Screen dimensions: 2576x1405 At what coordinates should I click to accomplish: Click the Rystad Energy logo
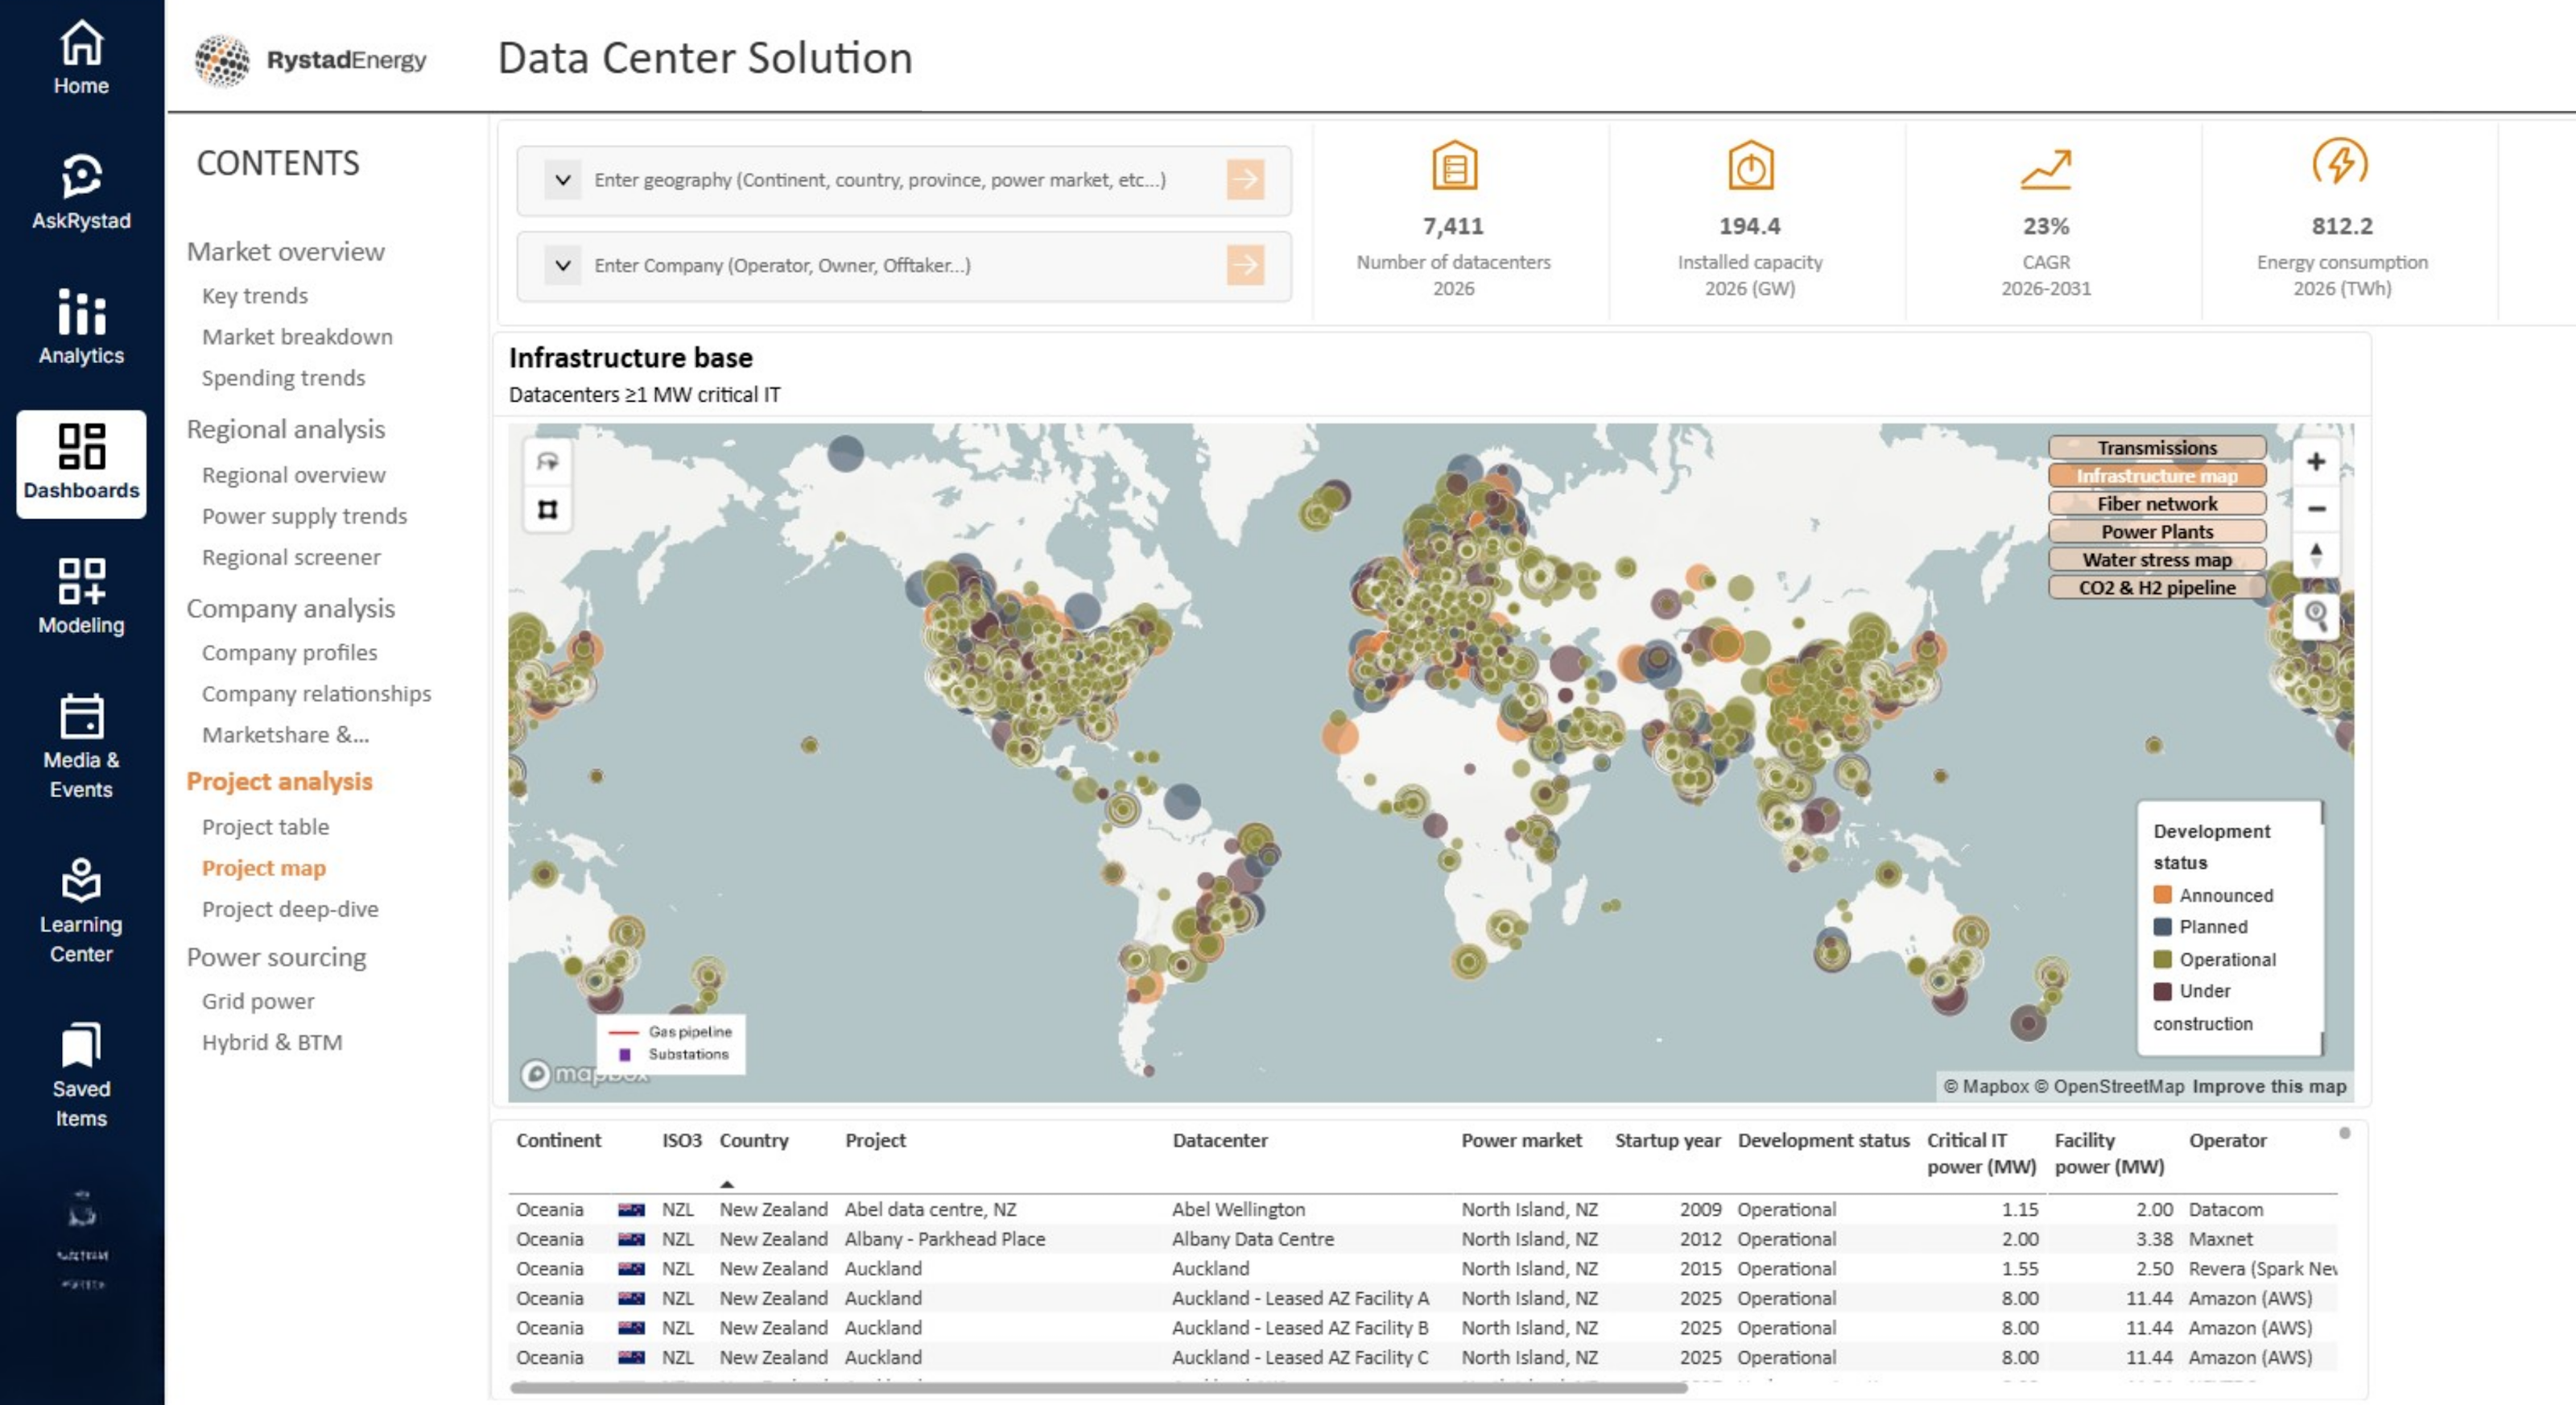(x=311, y=60)
